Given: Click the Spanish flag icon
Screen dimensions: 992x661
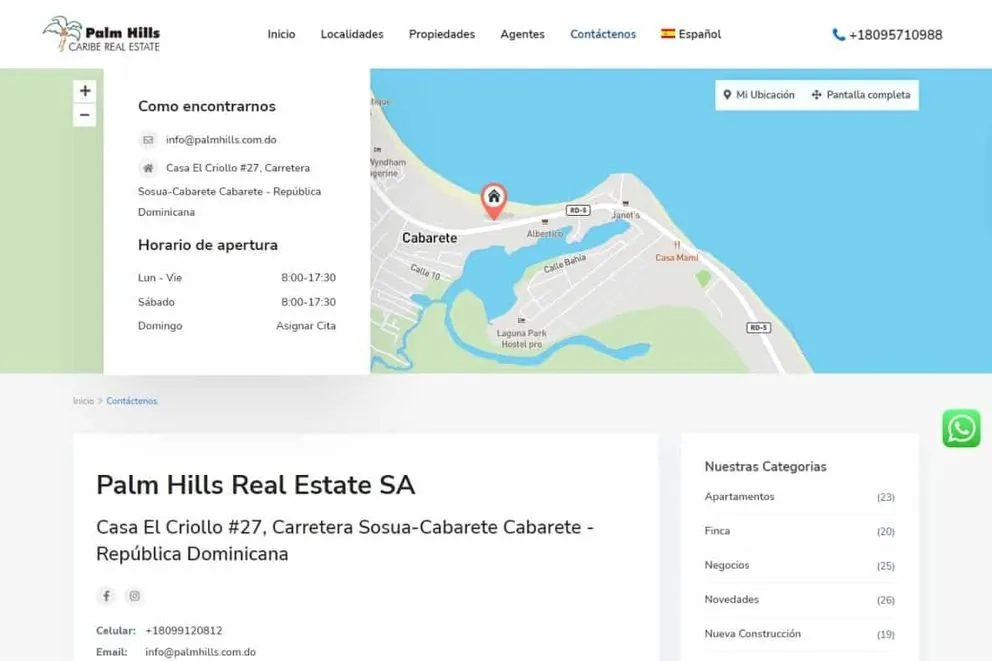Looking at the screenshot, I should [667, 34].
